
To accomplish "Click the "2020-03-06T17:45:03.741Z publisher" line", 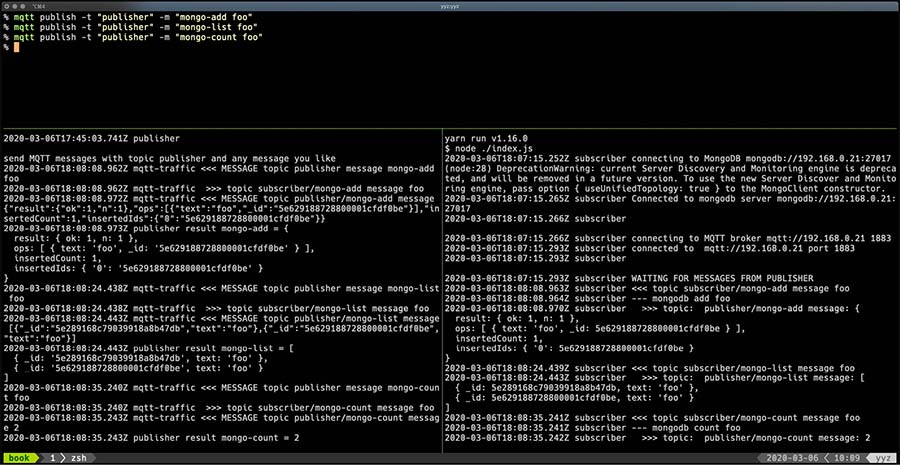I will click(92, 138).
